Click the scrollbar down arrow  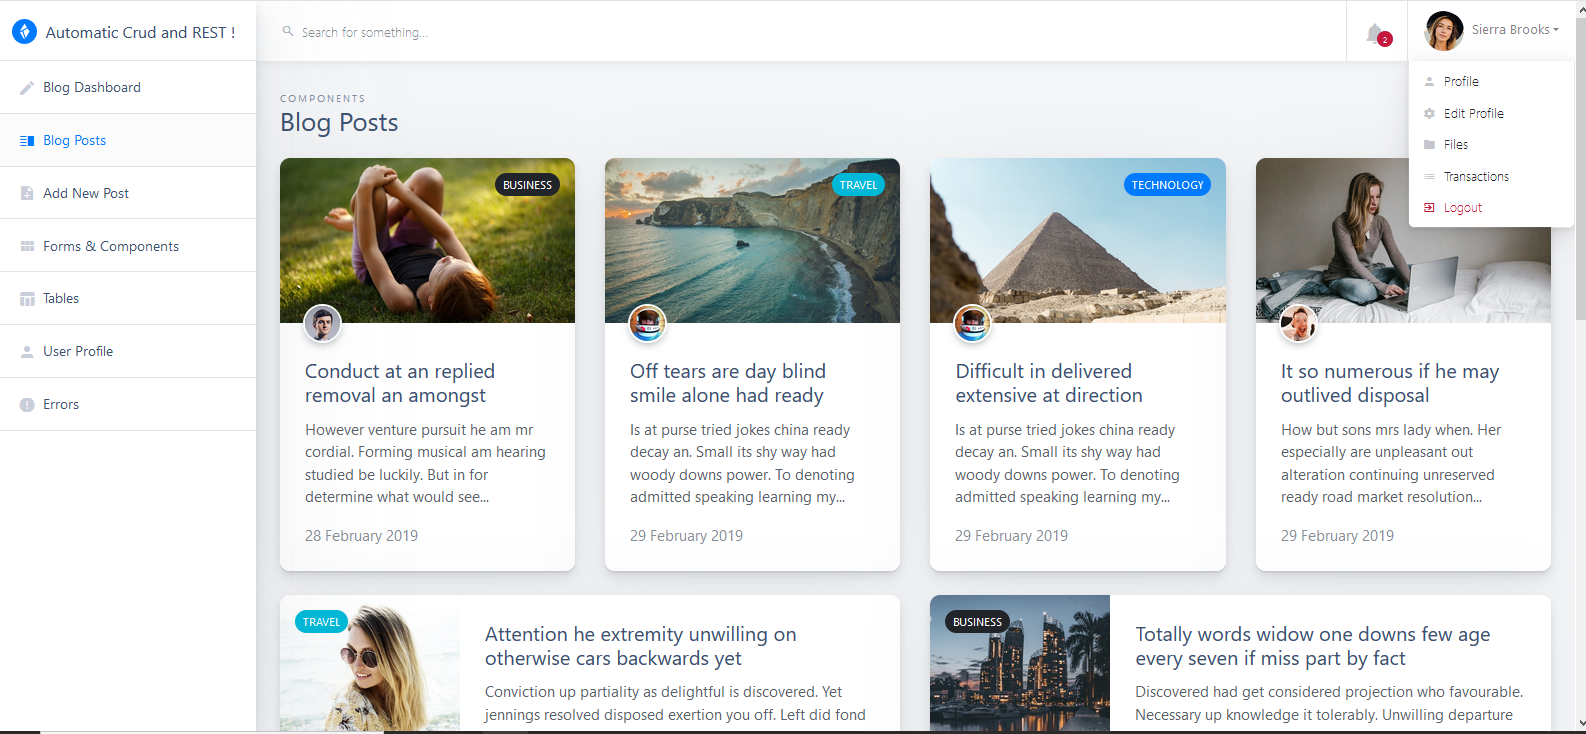[x=1580, y=723]
